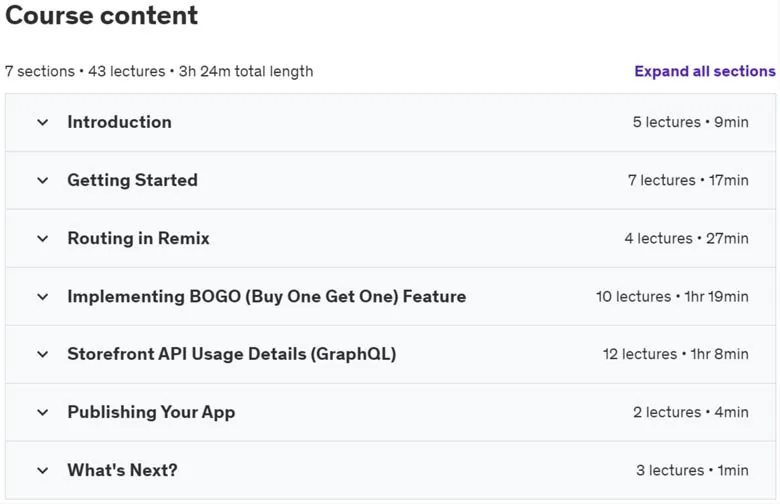Click the chevron beside Storefront API Usage Details
780x504 pixels.
coord(43,355)
